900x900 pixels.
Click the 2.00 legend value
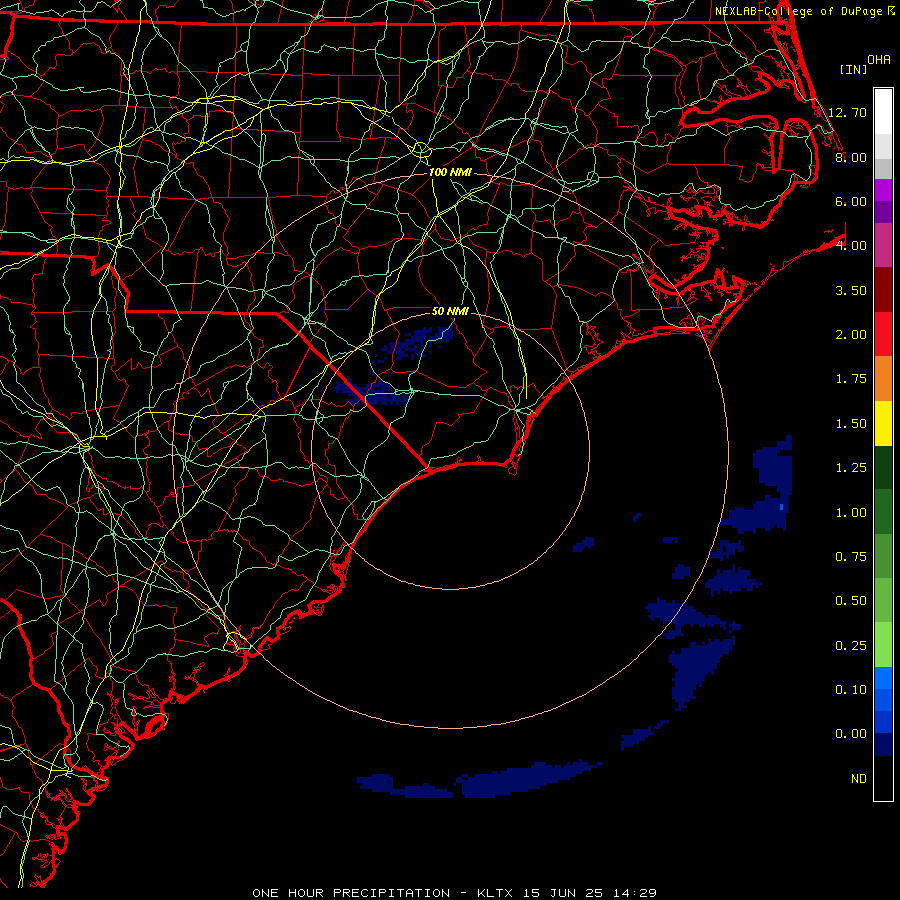(x=851, y=335)
